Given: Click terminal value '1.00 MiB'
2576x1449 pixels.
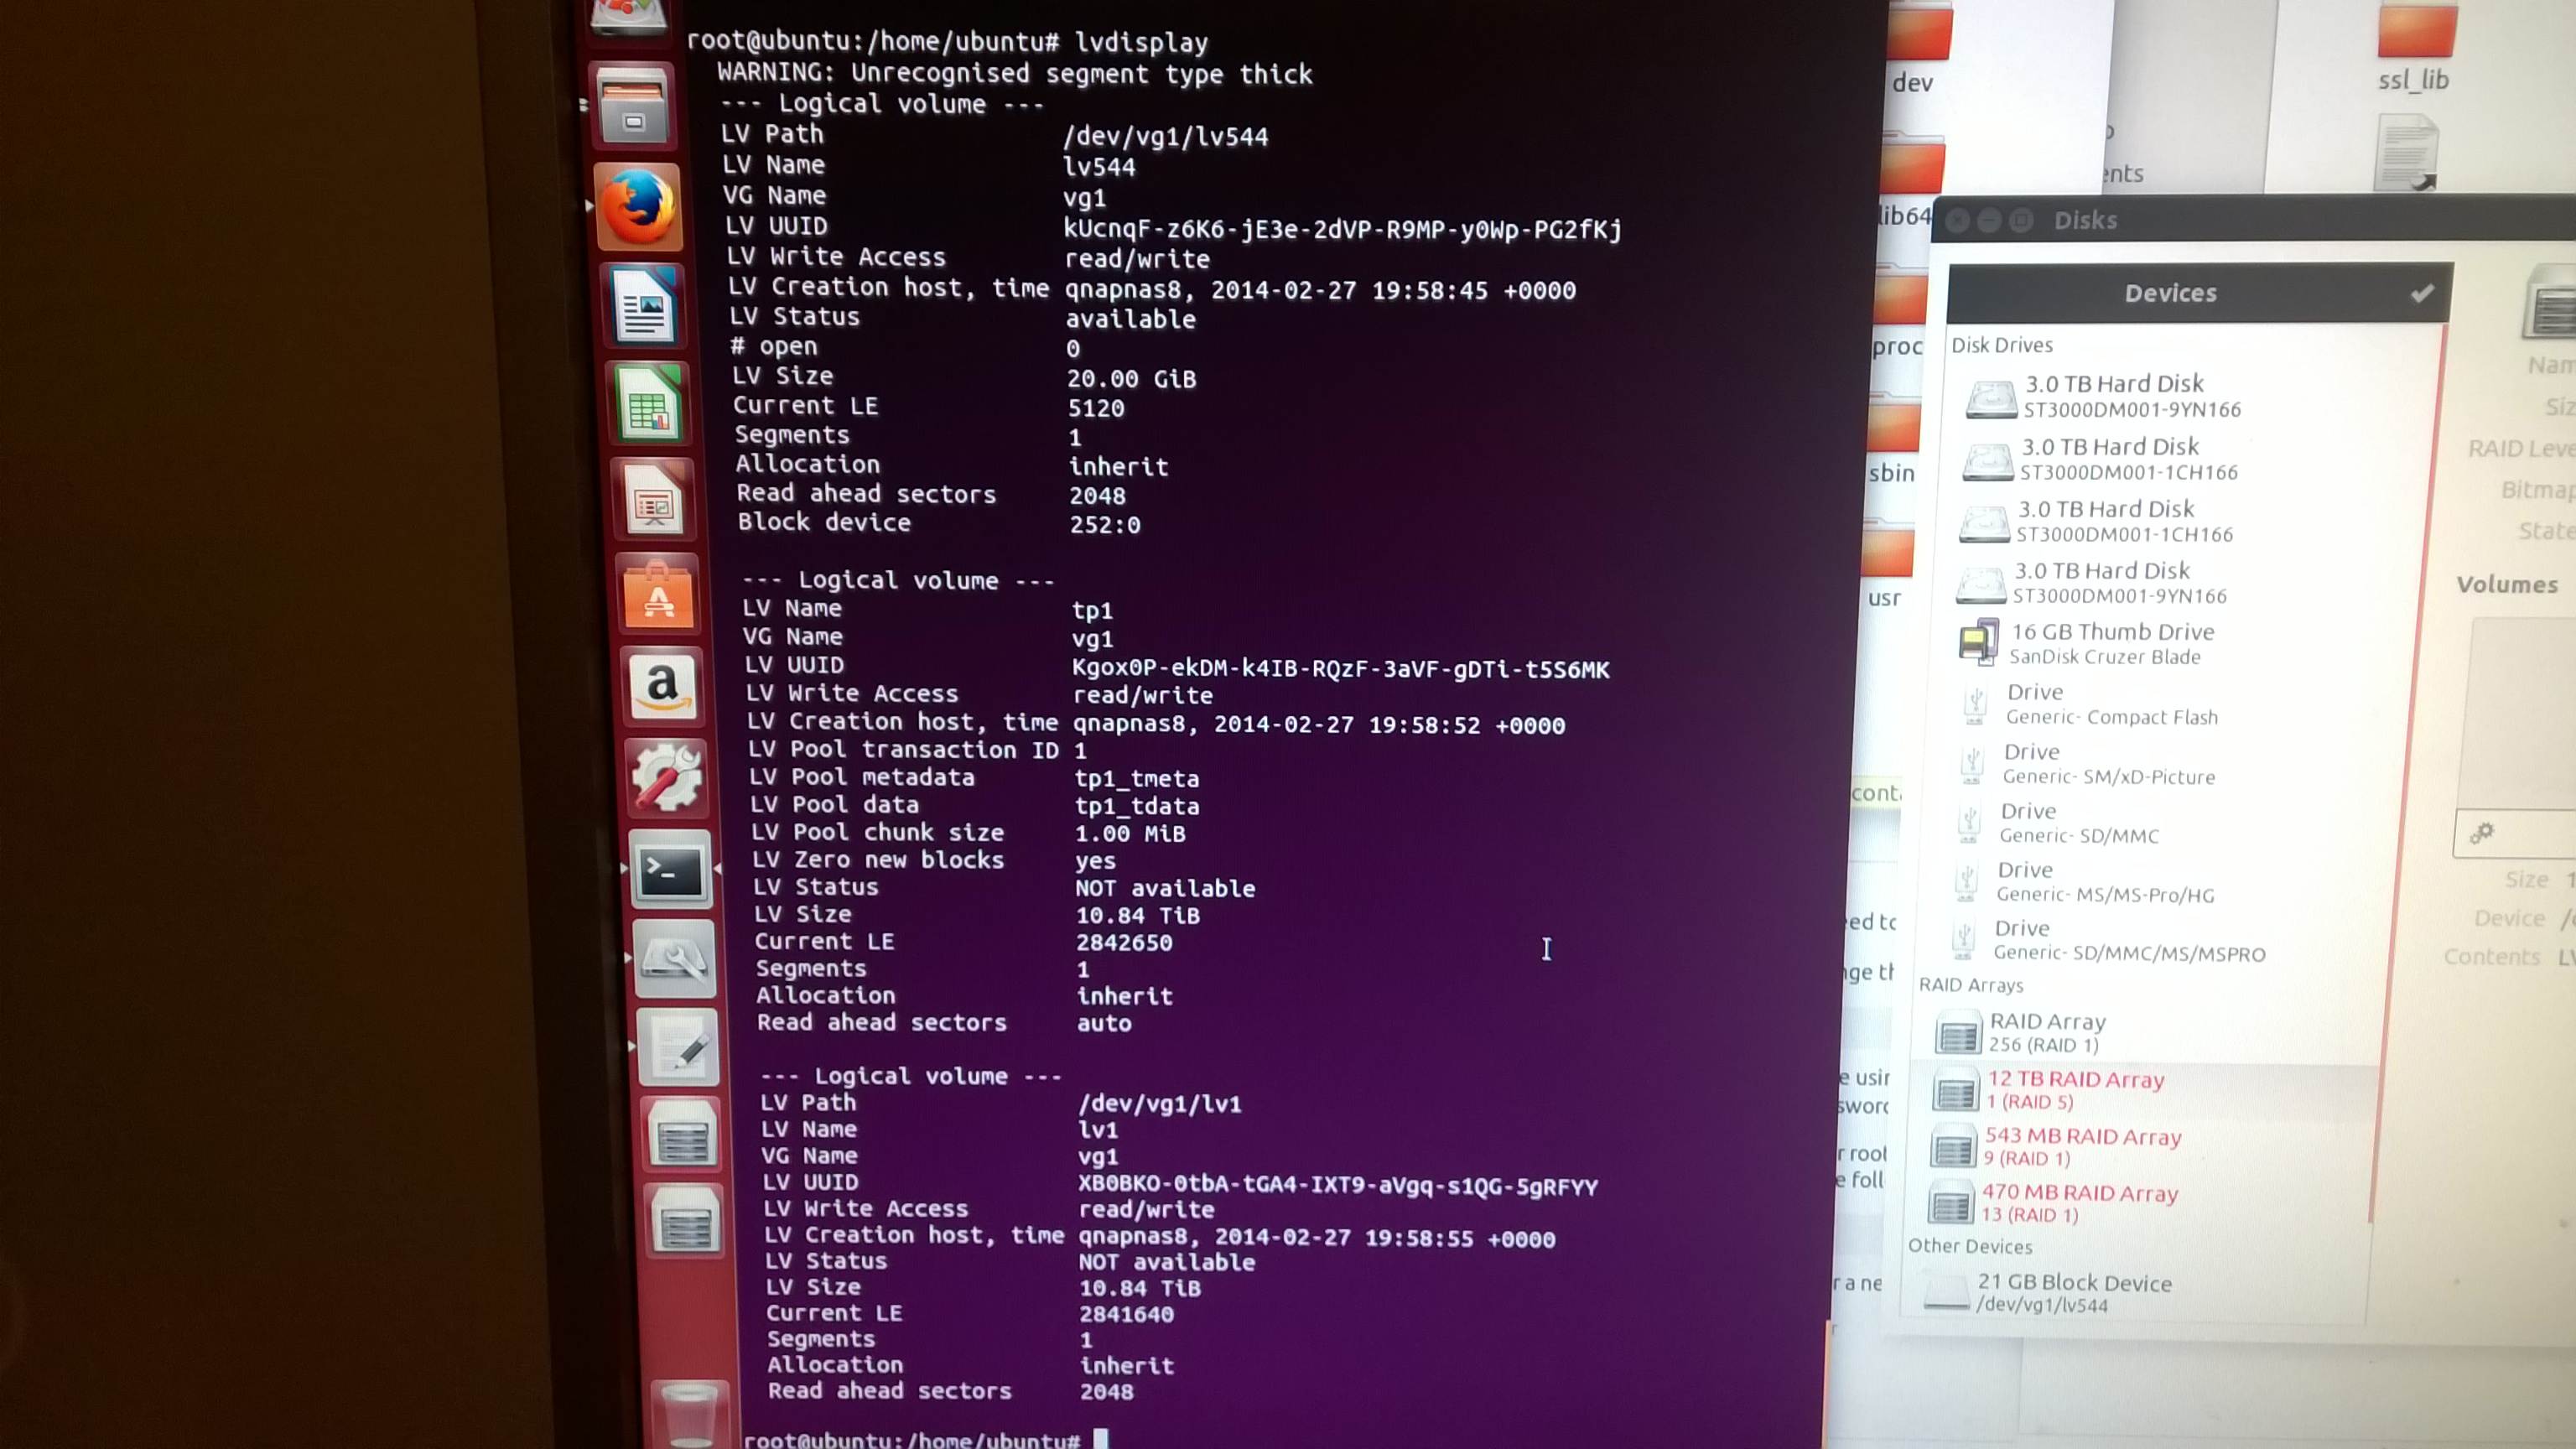Looking at the screenshot, I should pos(1130,834).
